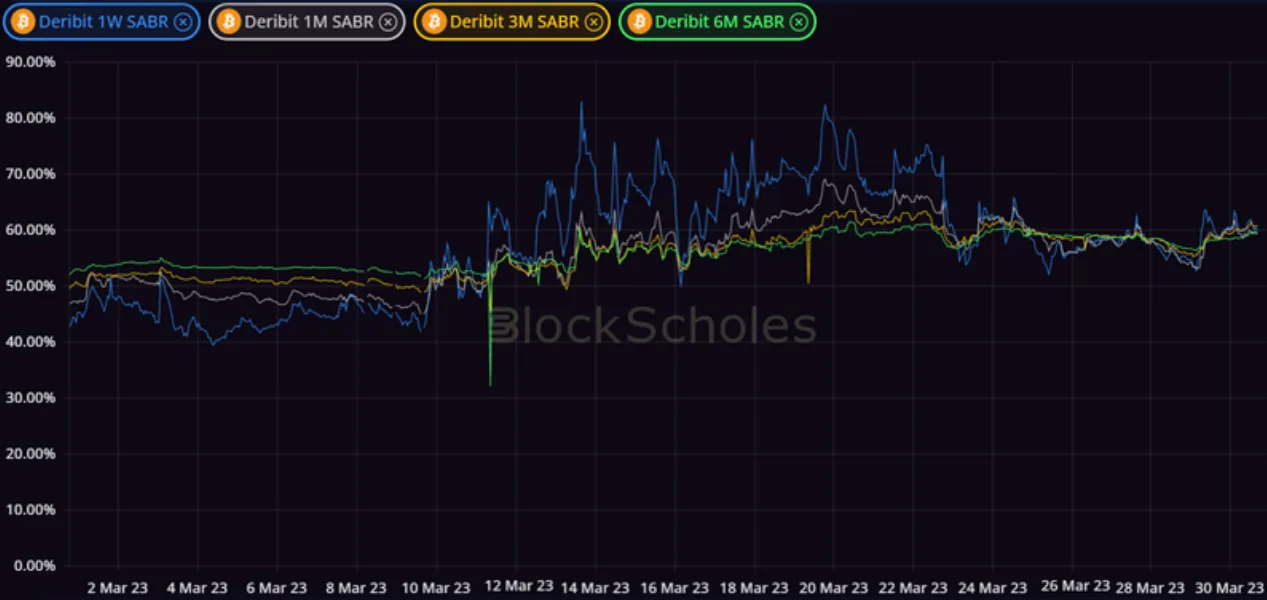
Task: Click the 14 Mar 23 date label
Action: (594, 587)
